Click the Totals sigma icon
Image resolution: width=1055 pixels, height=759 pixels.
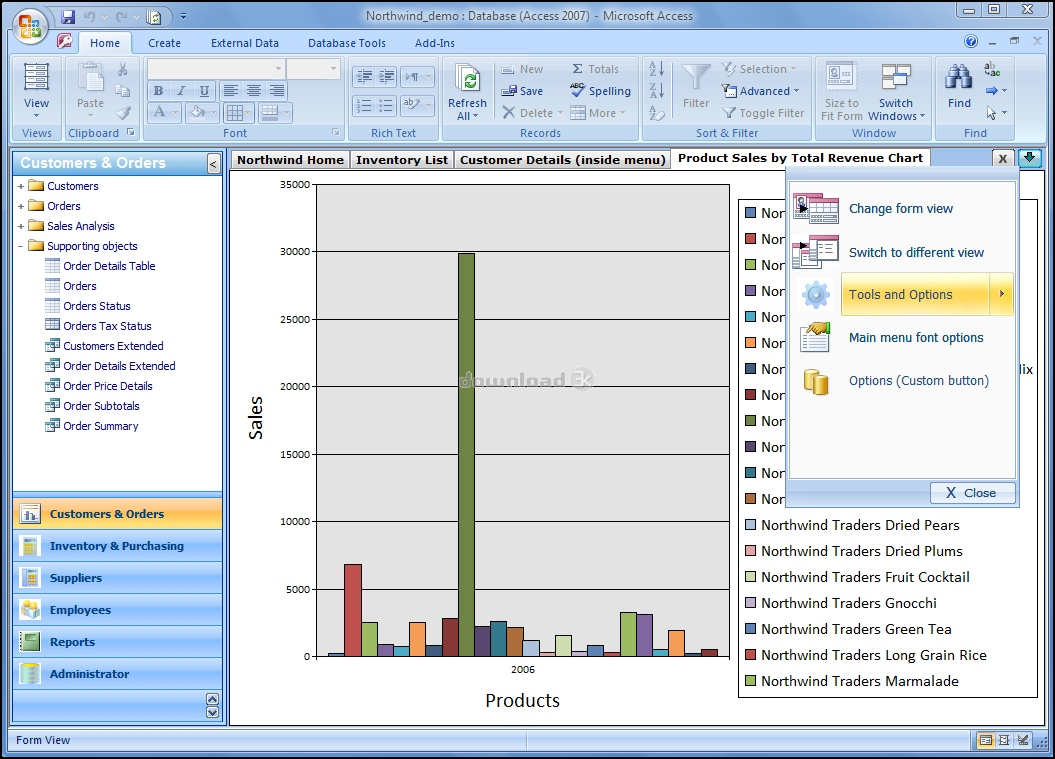577,69
